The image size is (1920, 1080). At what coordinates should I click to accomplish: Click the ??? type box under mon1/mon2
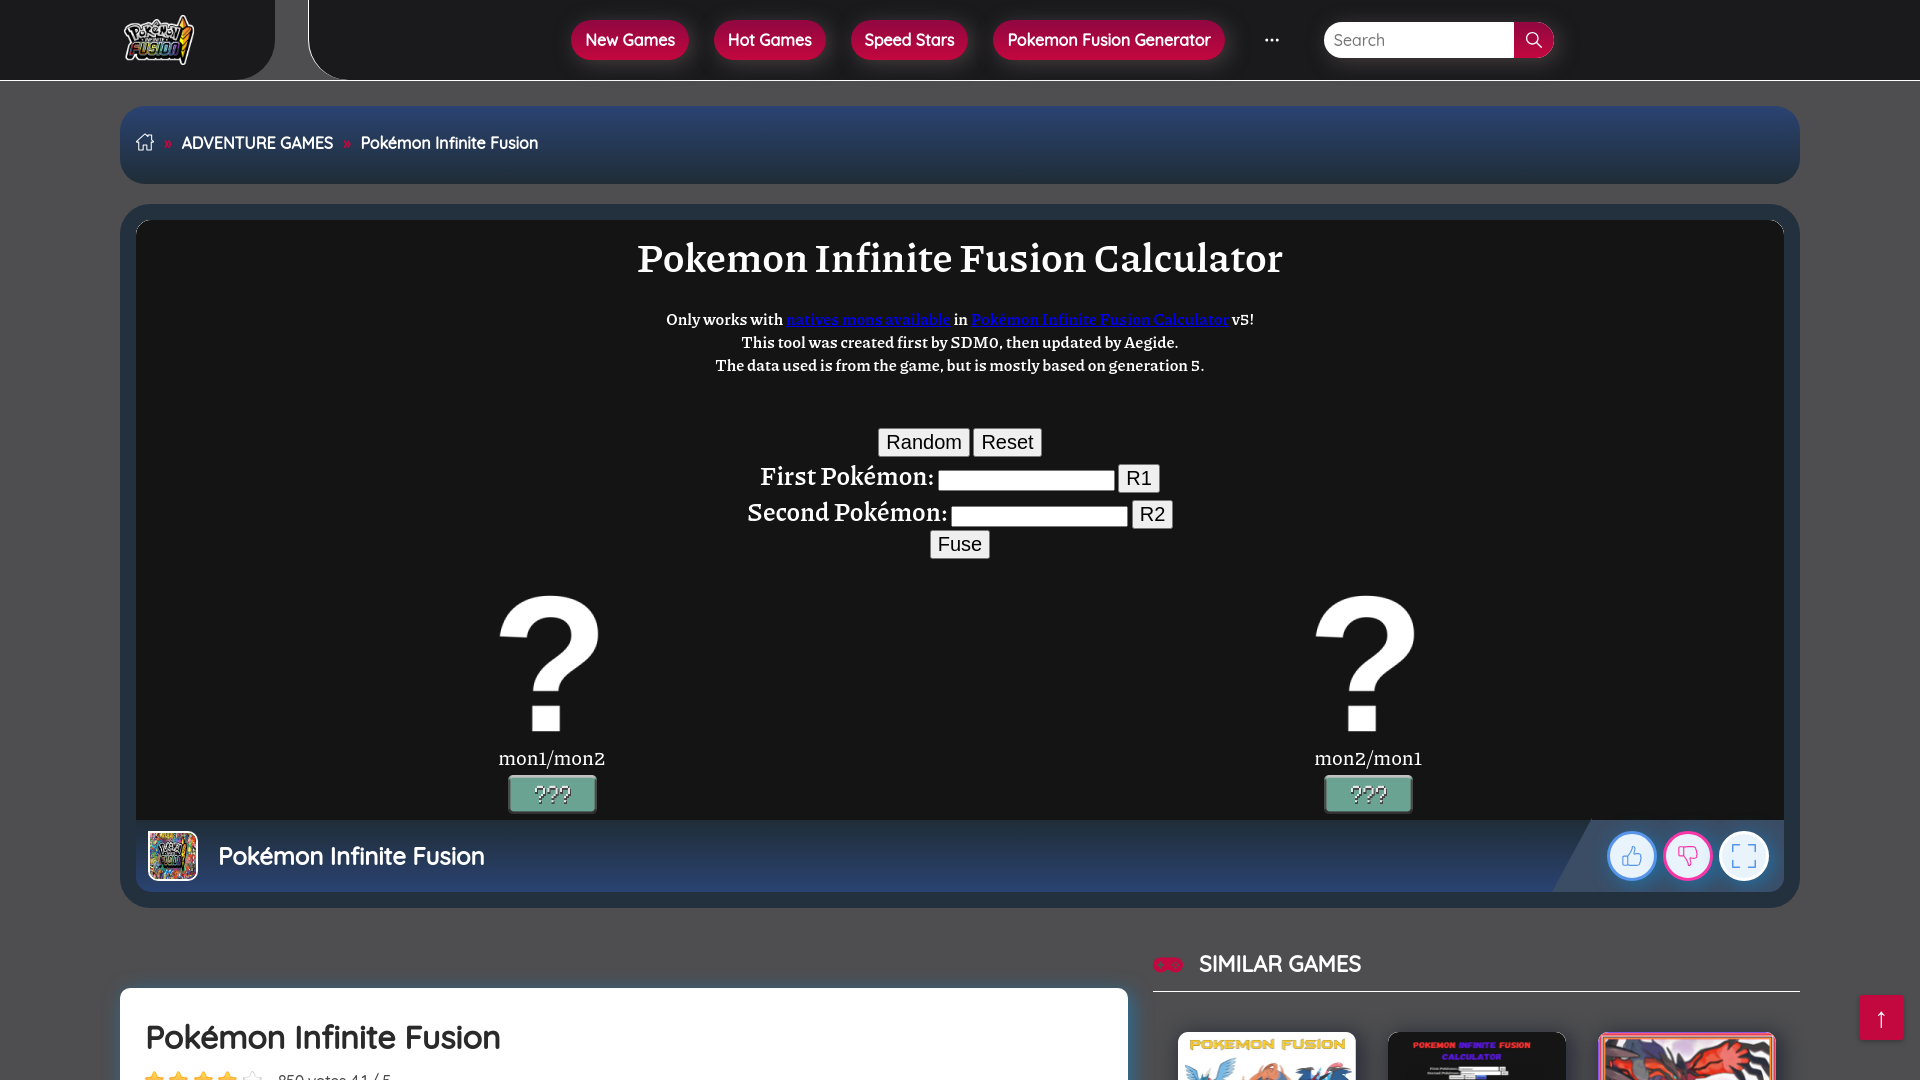(552, 794)
